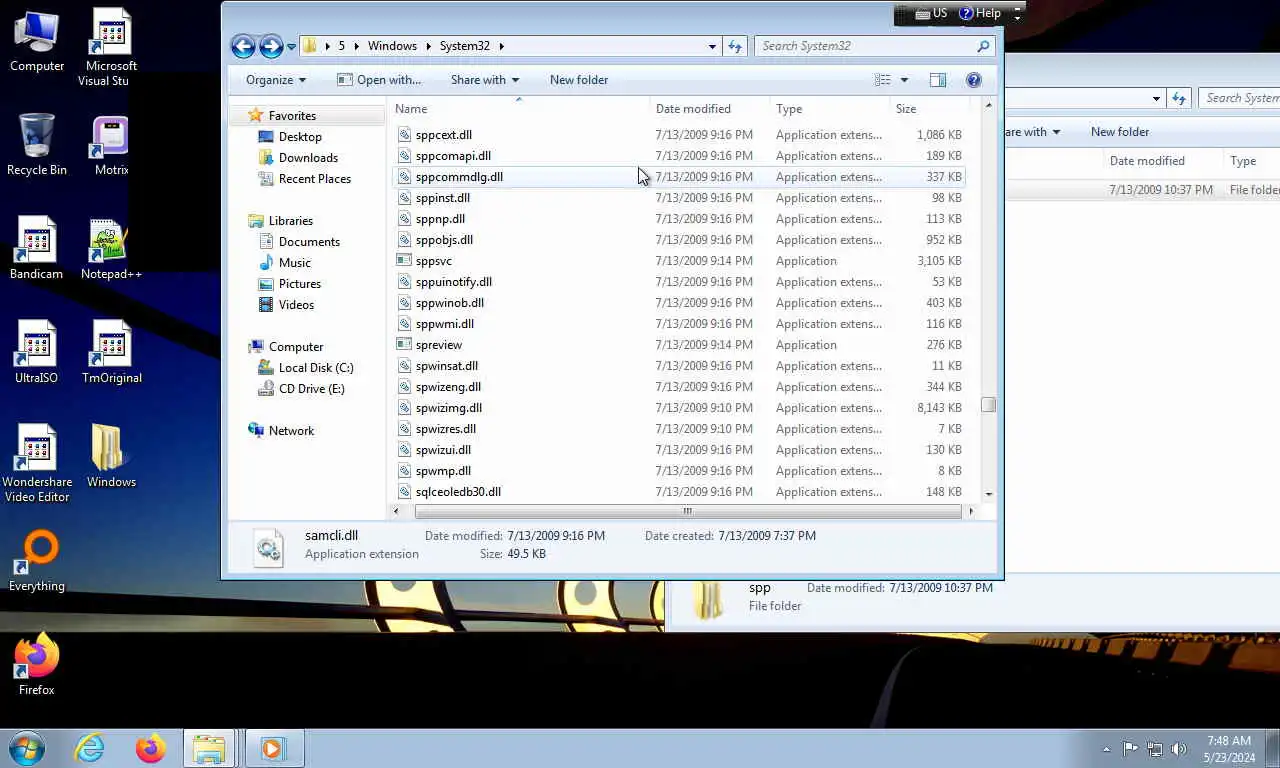Screen dimensions: 1280x768
Task: Open Motrix desktop shortcut
Action: [111, 145]
